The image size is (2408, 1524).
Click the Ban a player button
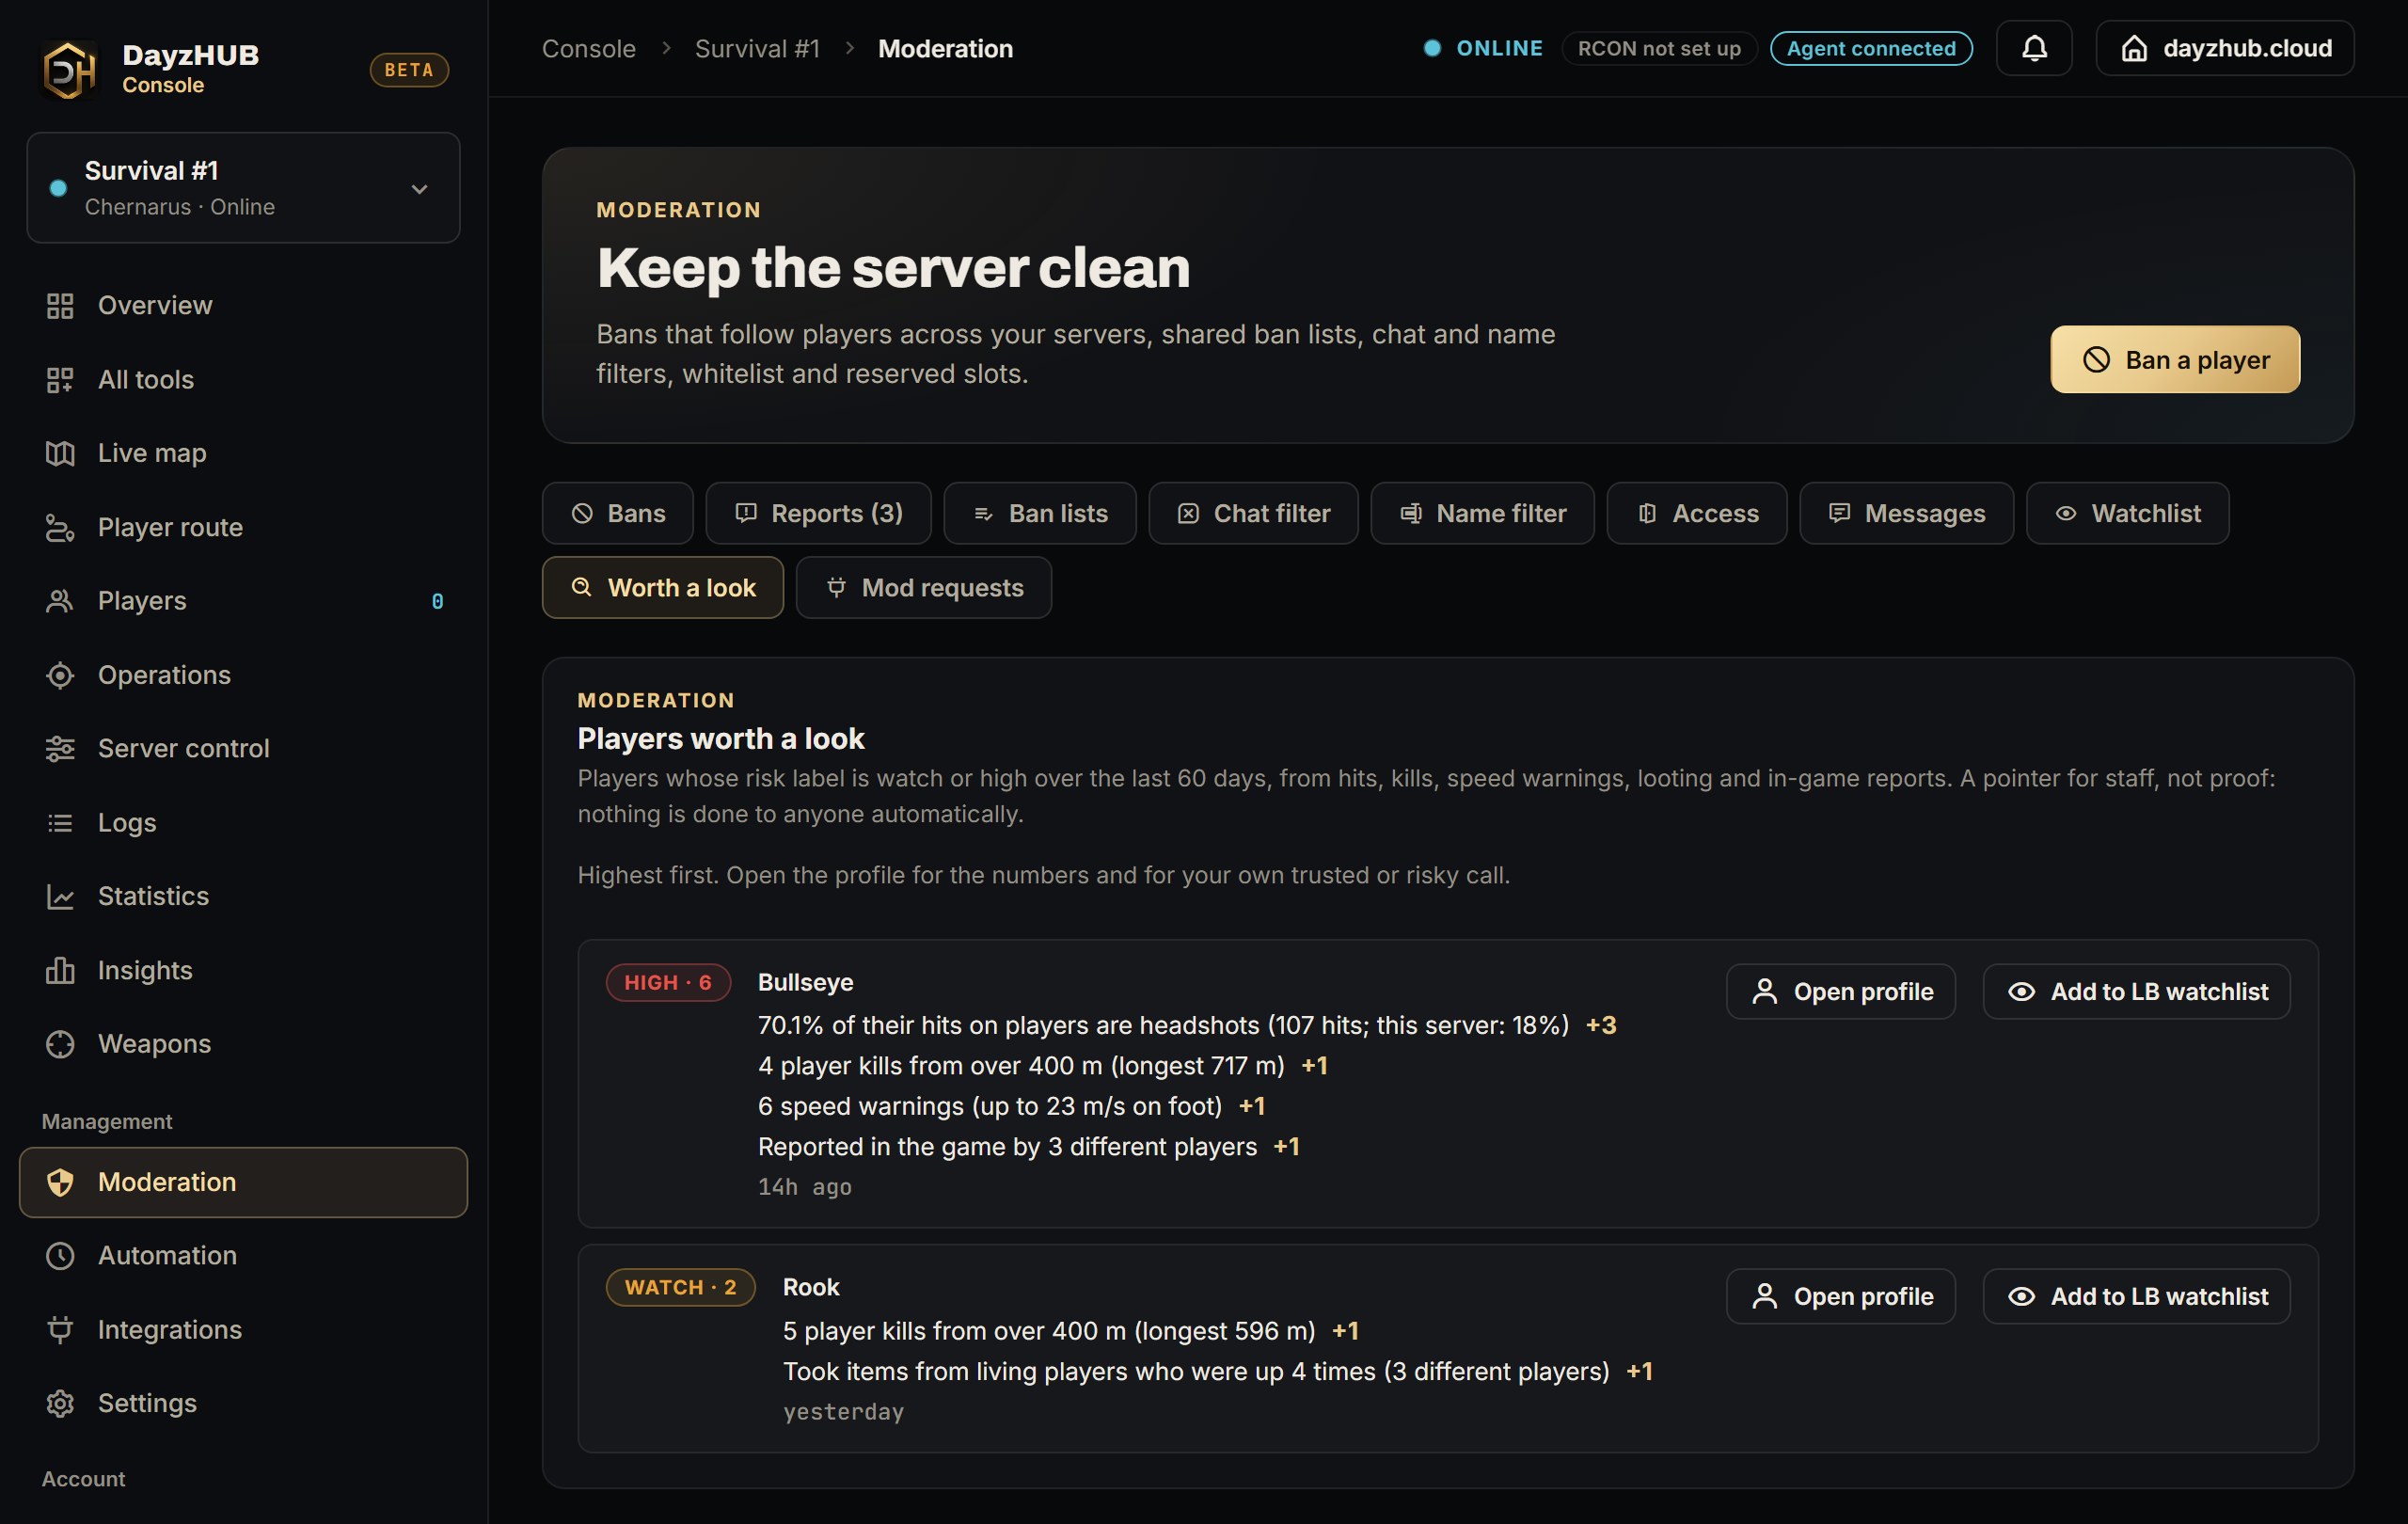click(2175, 359)
